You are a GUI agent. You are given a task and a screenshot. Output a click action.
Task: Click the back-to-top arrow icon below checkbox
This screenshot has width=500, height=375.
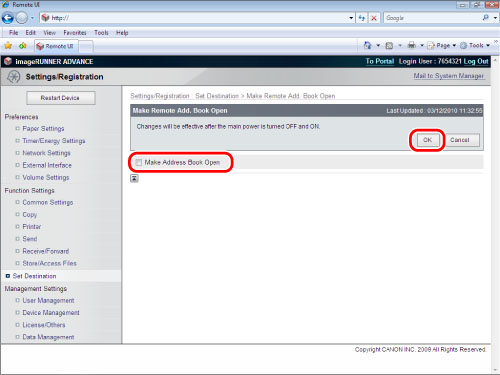134,178
